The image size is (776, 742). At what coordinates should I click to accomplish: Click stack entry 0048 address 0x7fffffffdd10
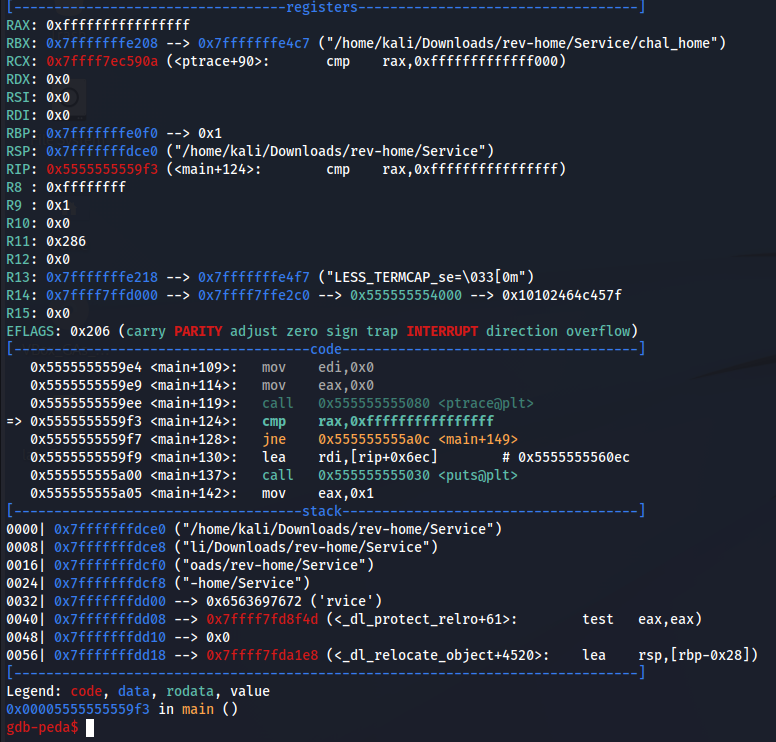[x=110, y=637]
